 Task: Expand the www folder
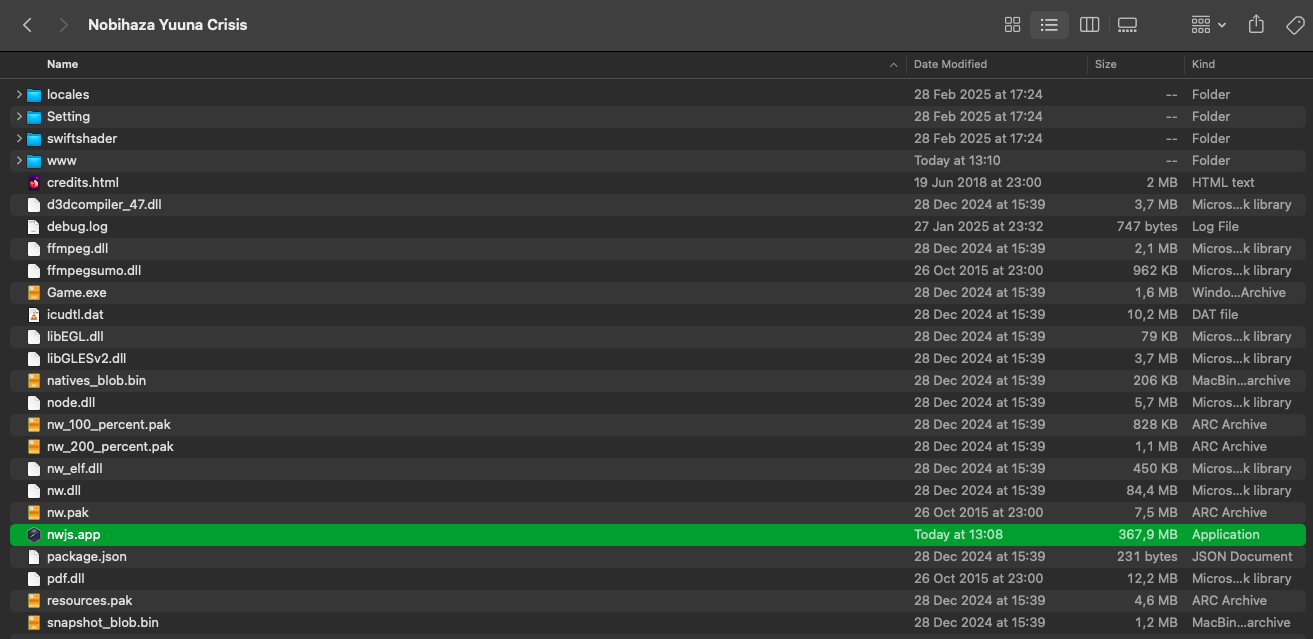point(19,161)
